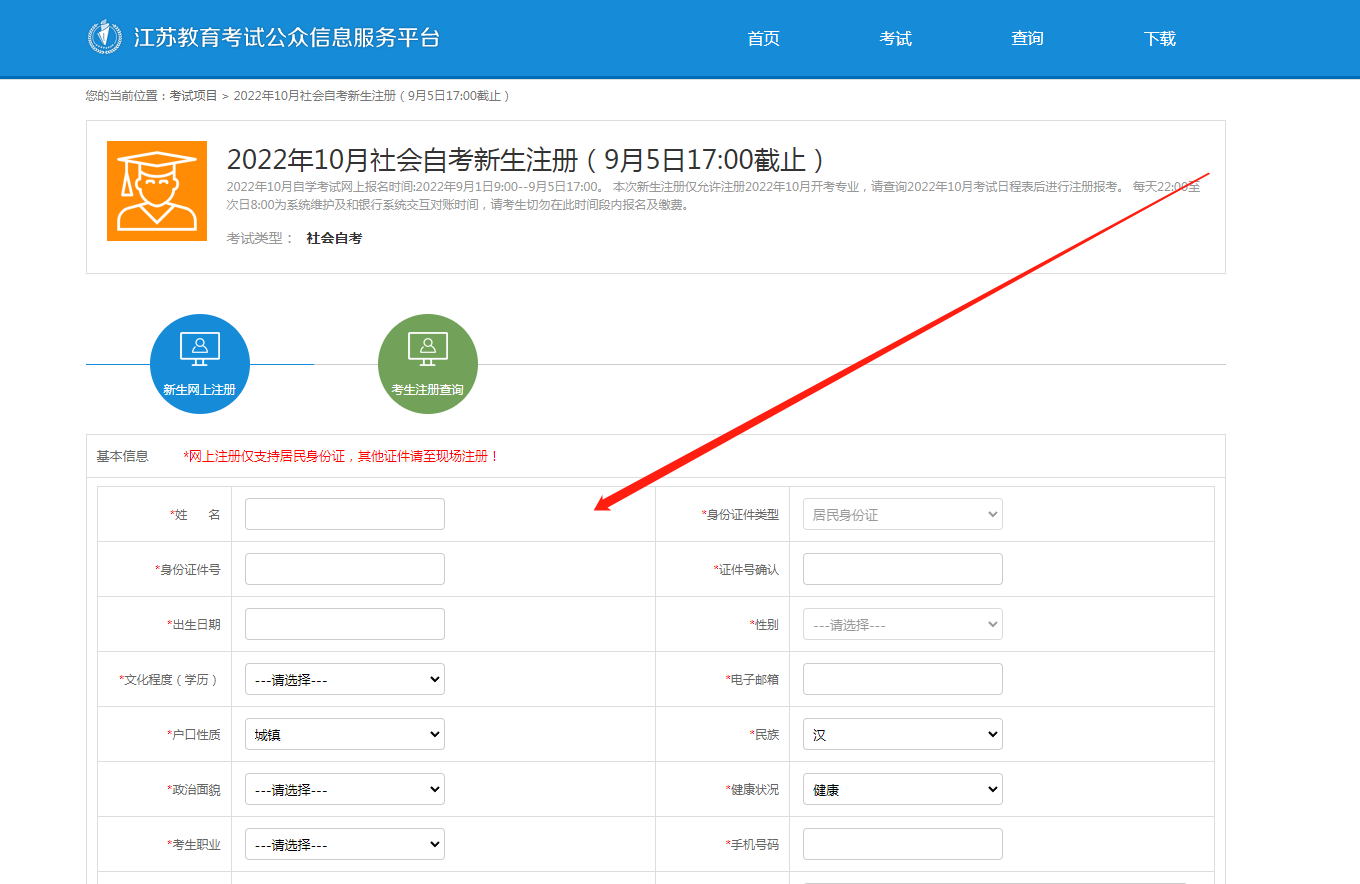Select the 电子邮箱 input field
Screen dimensions: 1360x884
(902, 679)
